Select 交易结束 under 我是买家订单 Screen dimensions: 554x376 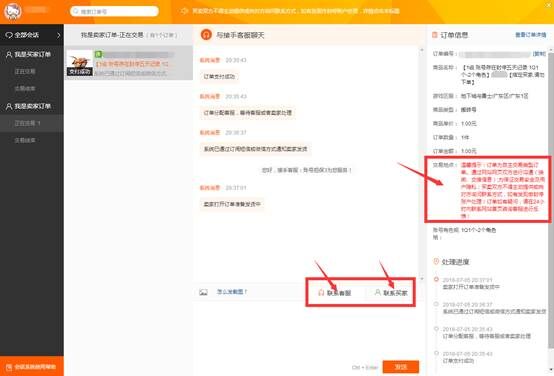25,88
